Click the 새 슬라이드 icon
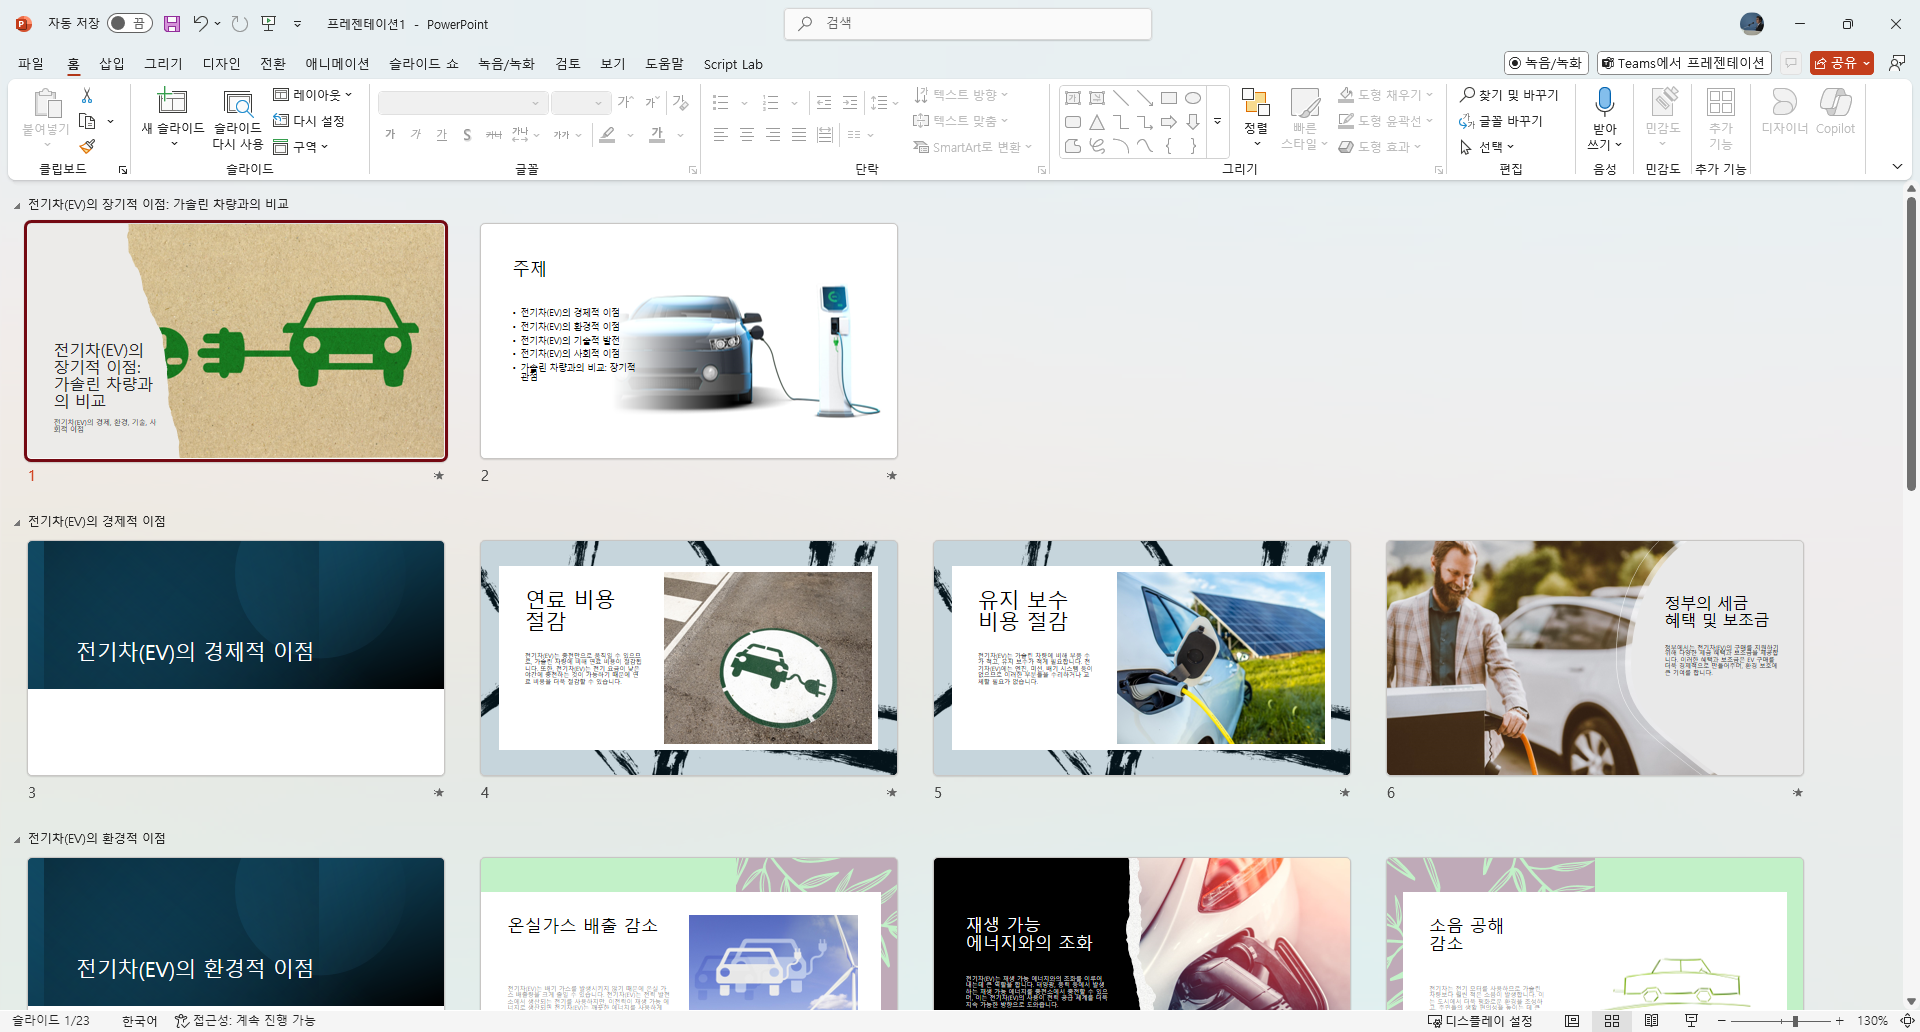 [x=172, y=102]
